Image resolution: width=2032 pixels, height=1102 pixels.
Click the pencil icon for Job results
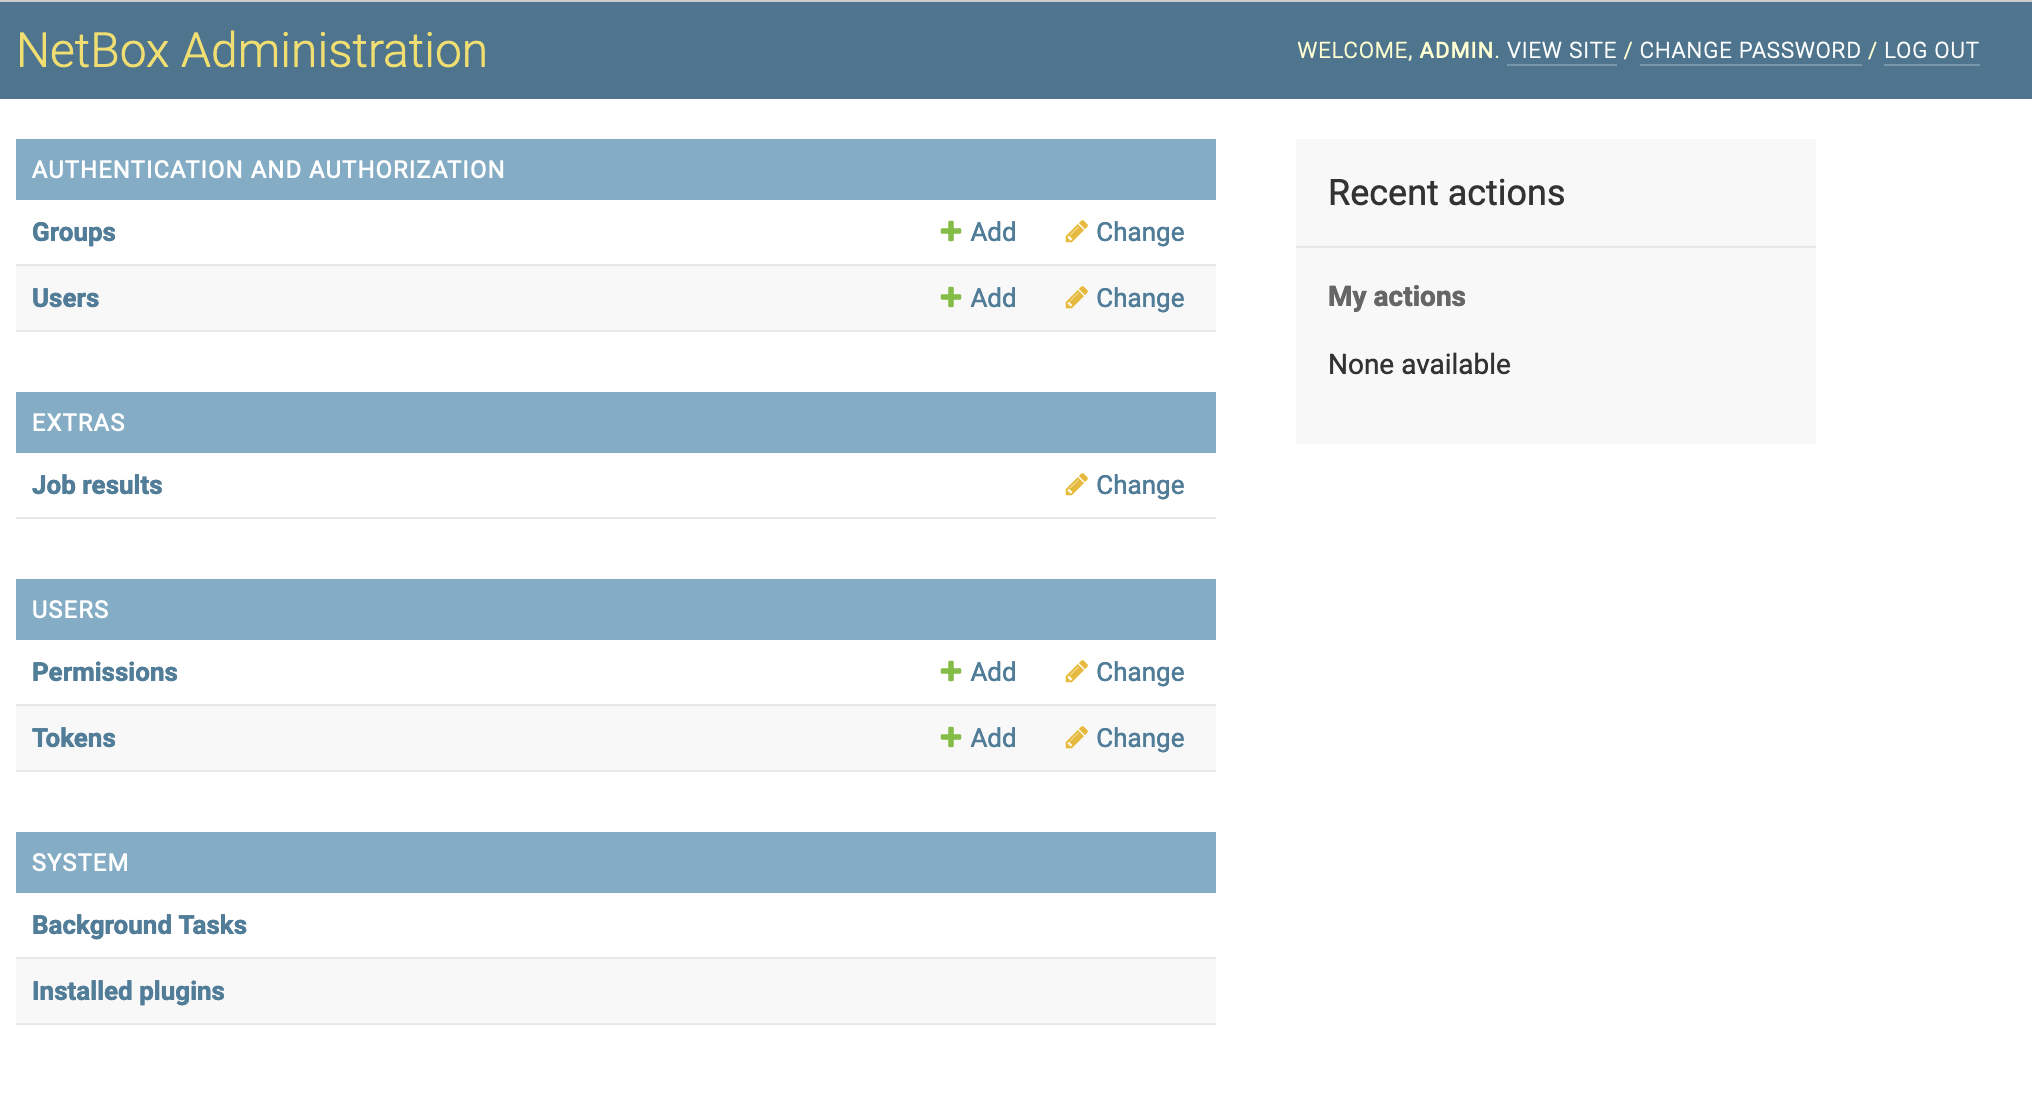(x=1076, y=485)
